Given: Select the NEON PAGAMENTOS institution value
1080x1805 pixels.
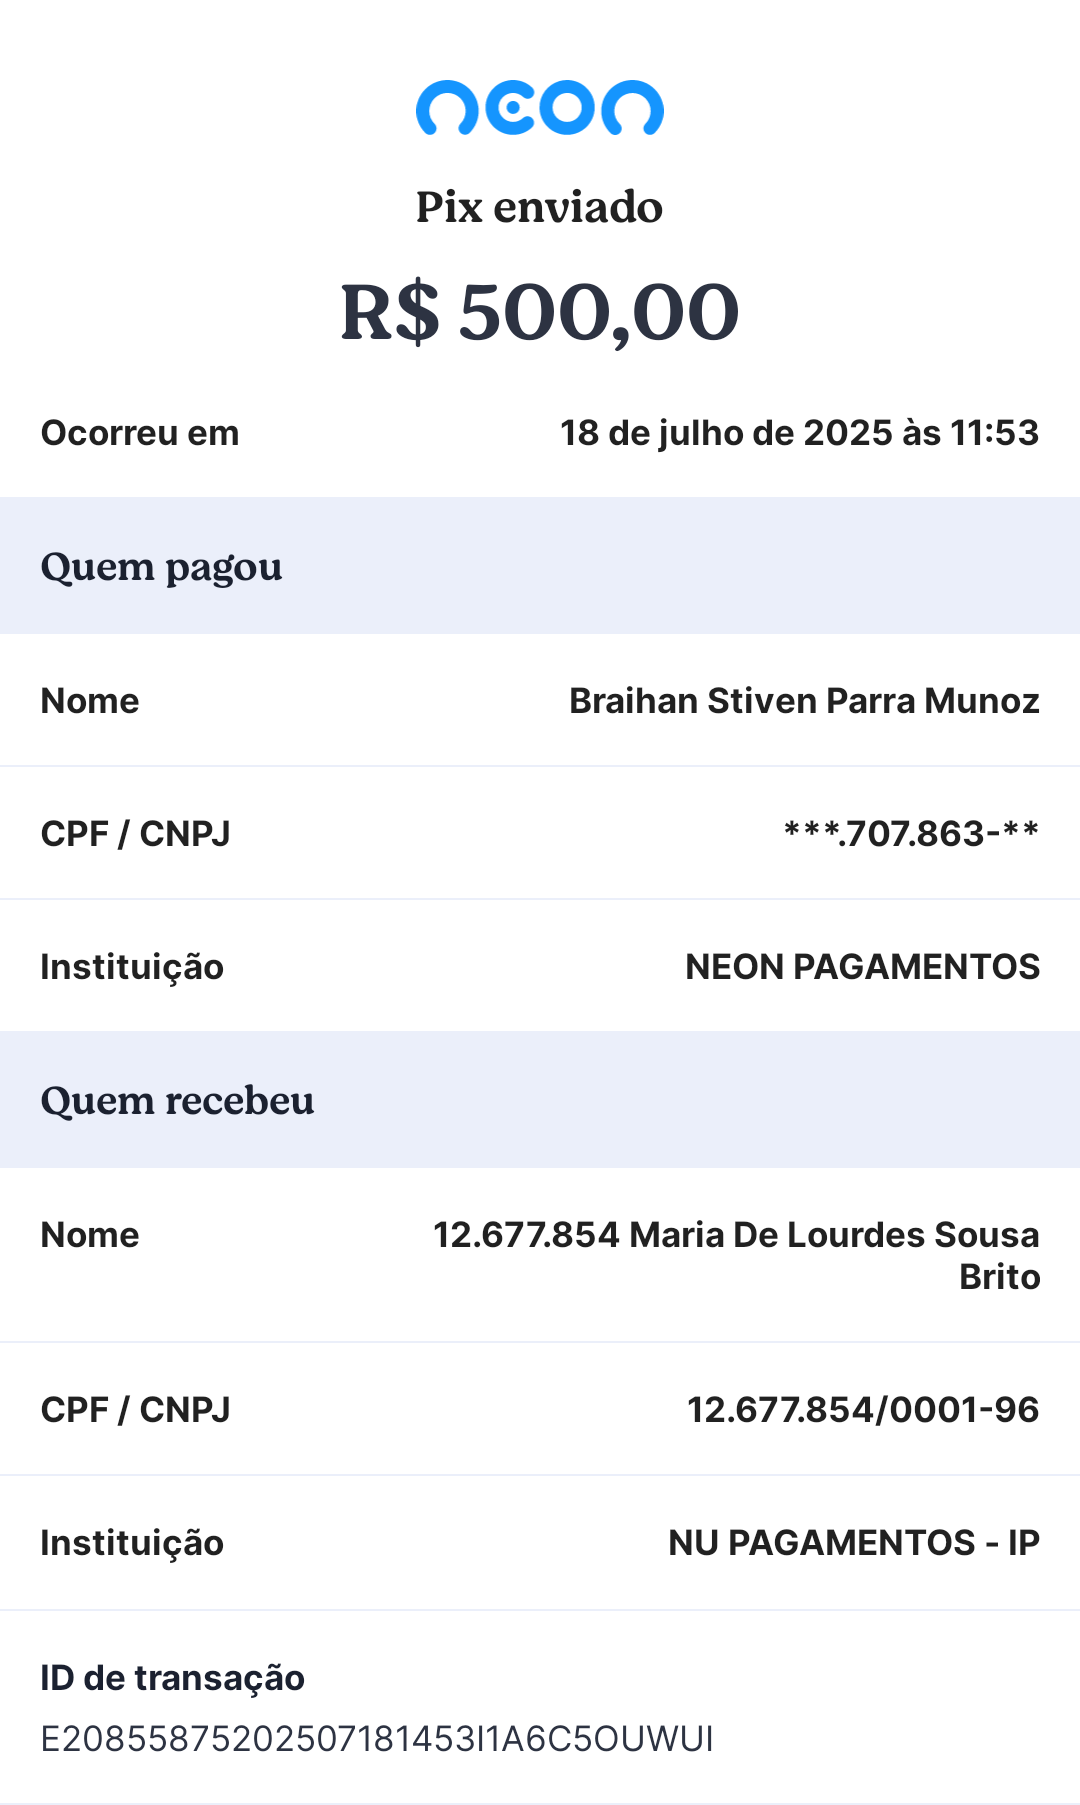Looking at the screenshot, I should click(x=862, y=967).
